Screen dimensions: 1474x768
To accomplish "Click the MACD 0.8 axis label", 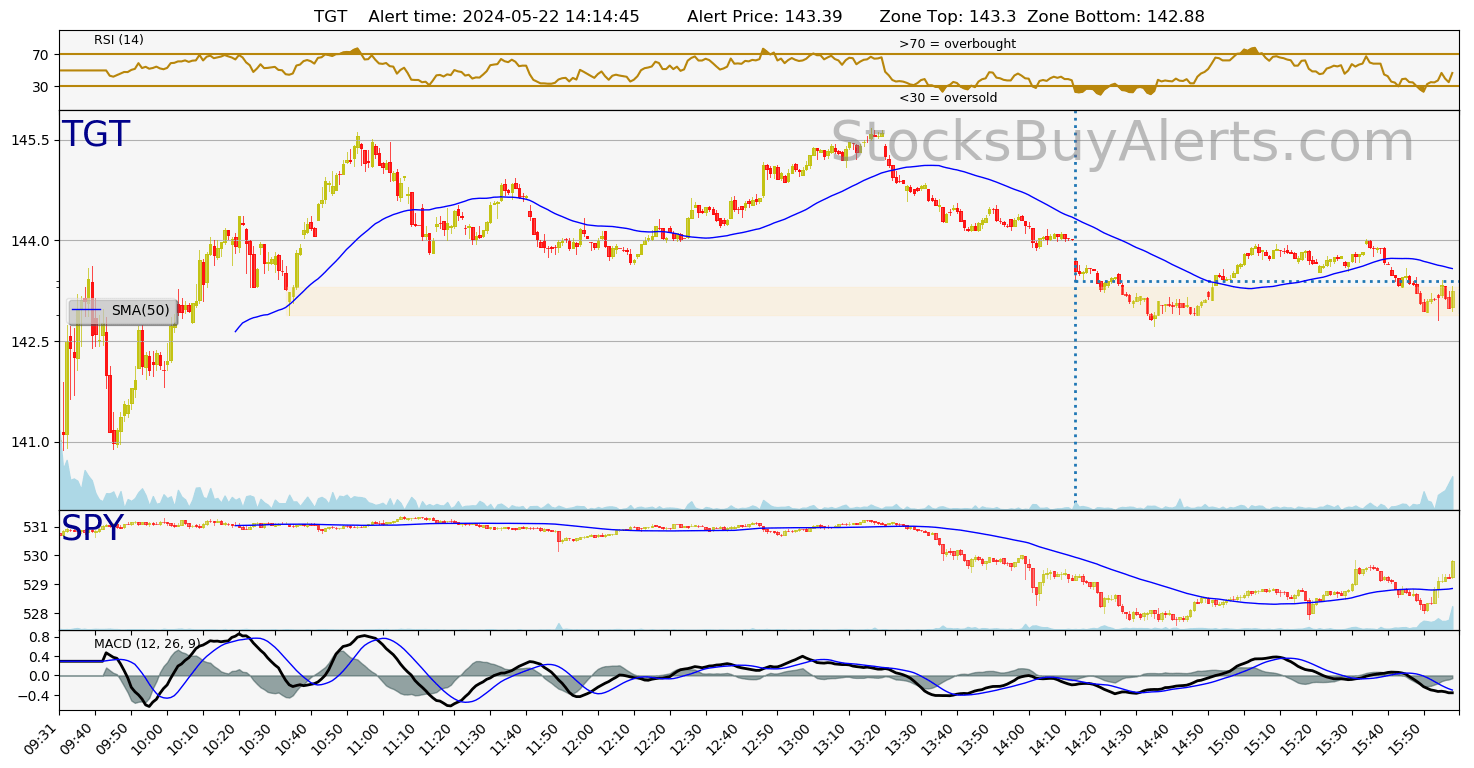I will pyautogui.click(x=40, y=637).
